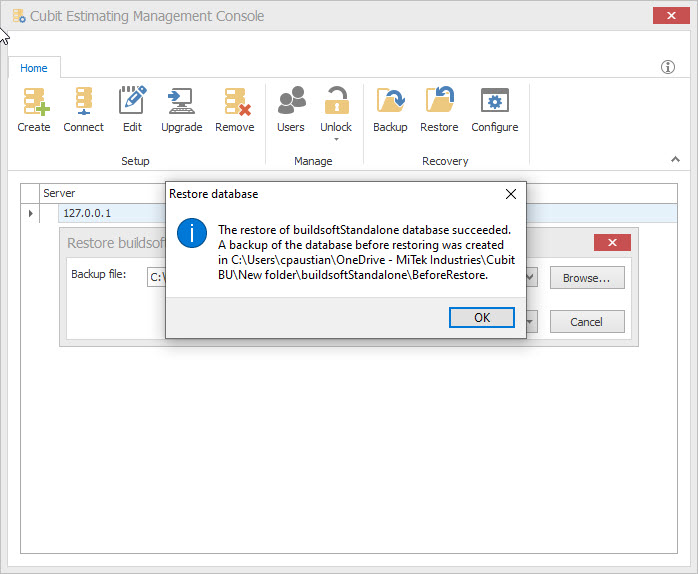This screenshot has height=574, width=698.
Task: Open the information icon at top right
Action: coord(667,67)
